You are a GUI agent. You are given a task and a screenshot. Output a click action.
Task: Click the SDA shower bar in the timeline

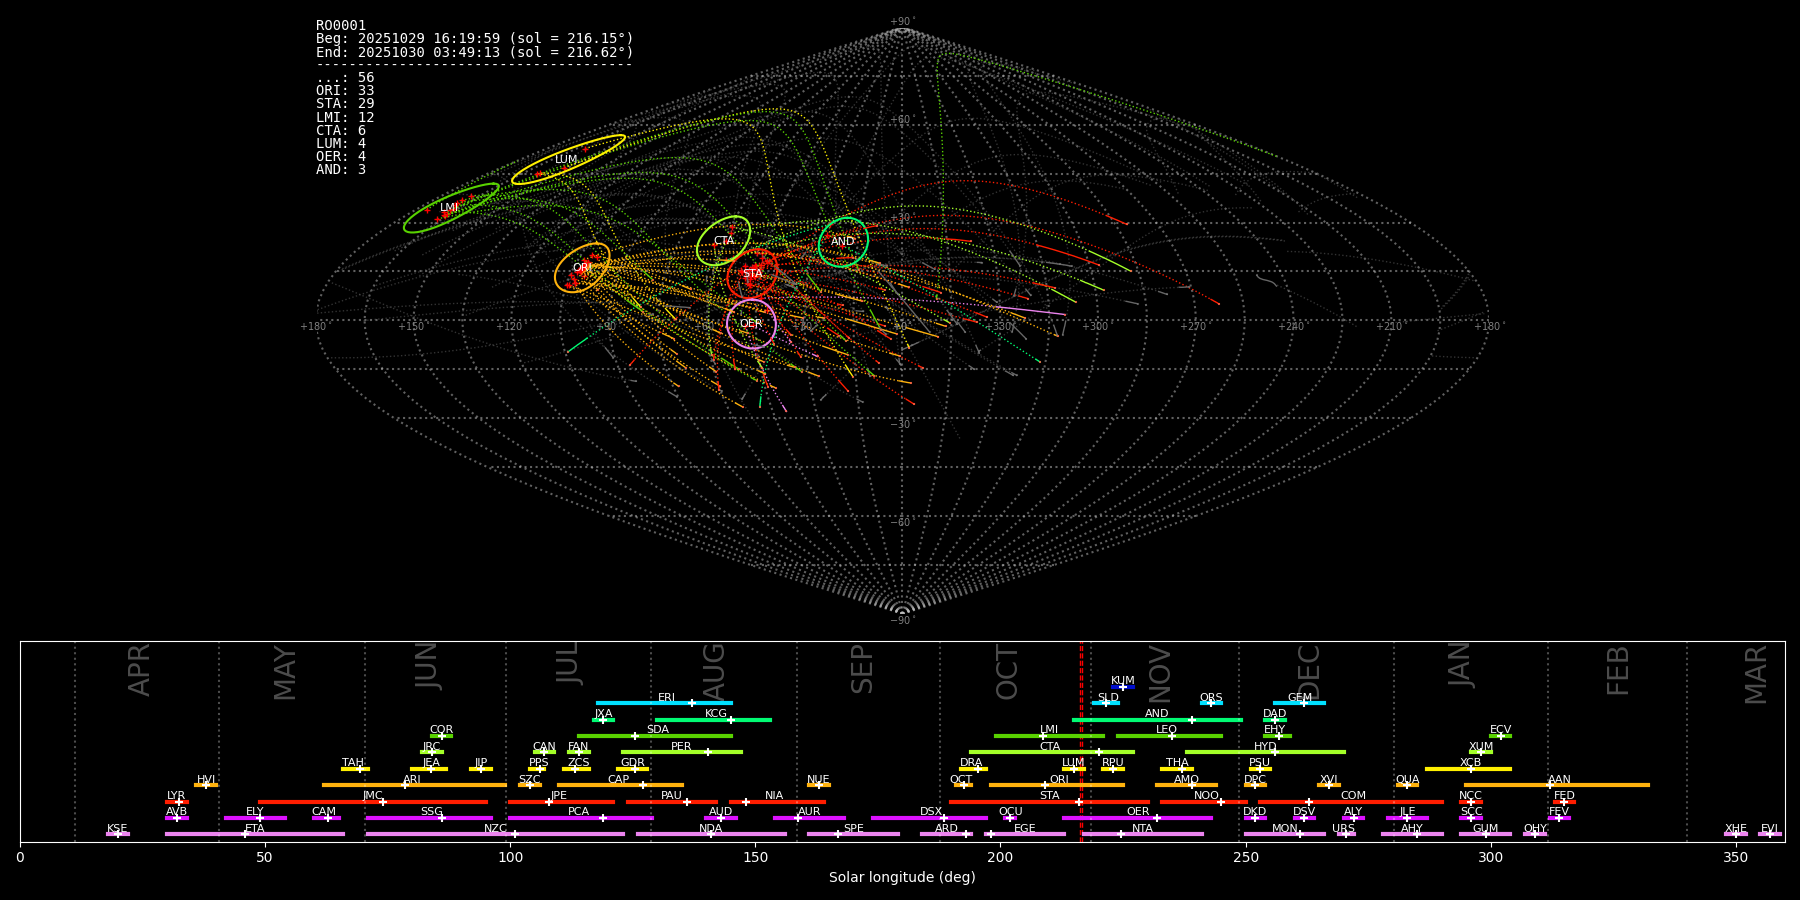click(x=655, y=736)
